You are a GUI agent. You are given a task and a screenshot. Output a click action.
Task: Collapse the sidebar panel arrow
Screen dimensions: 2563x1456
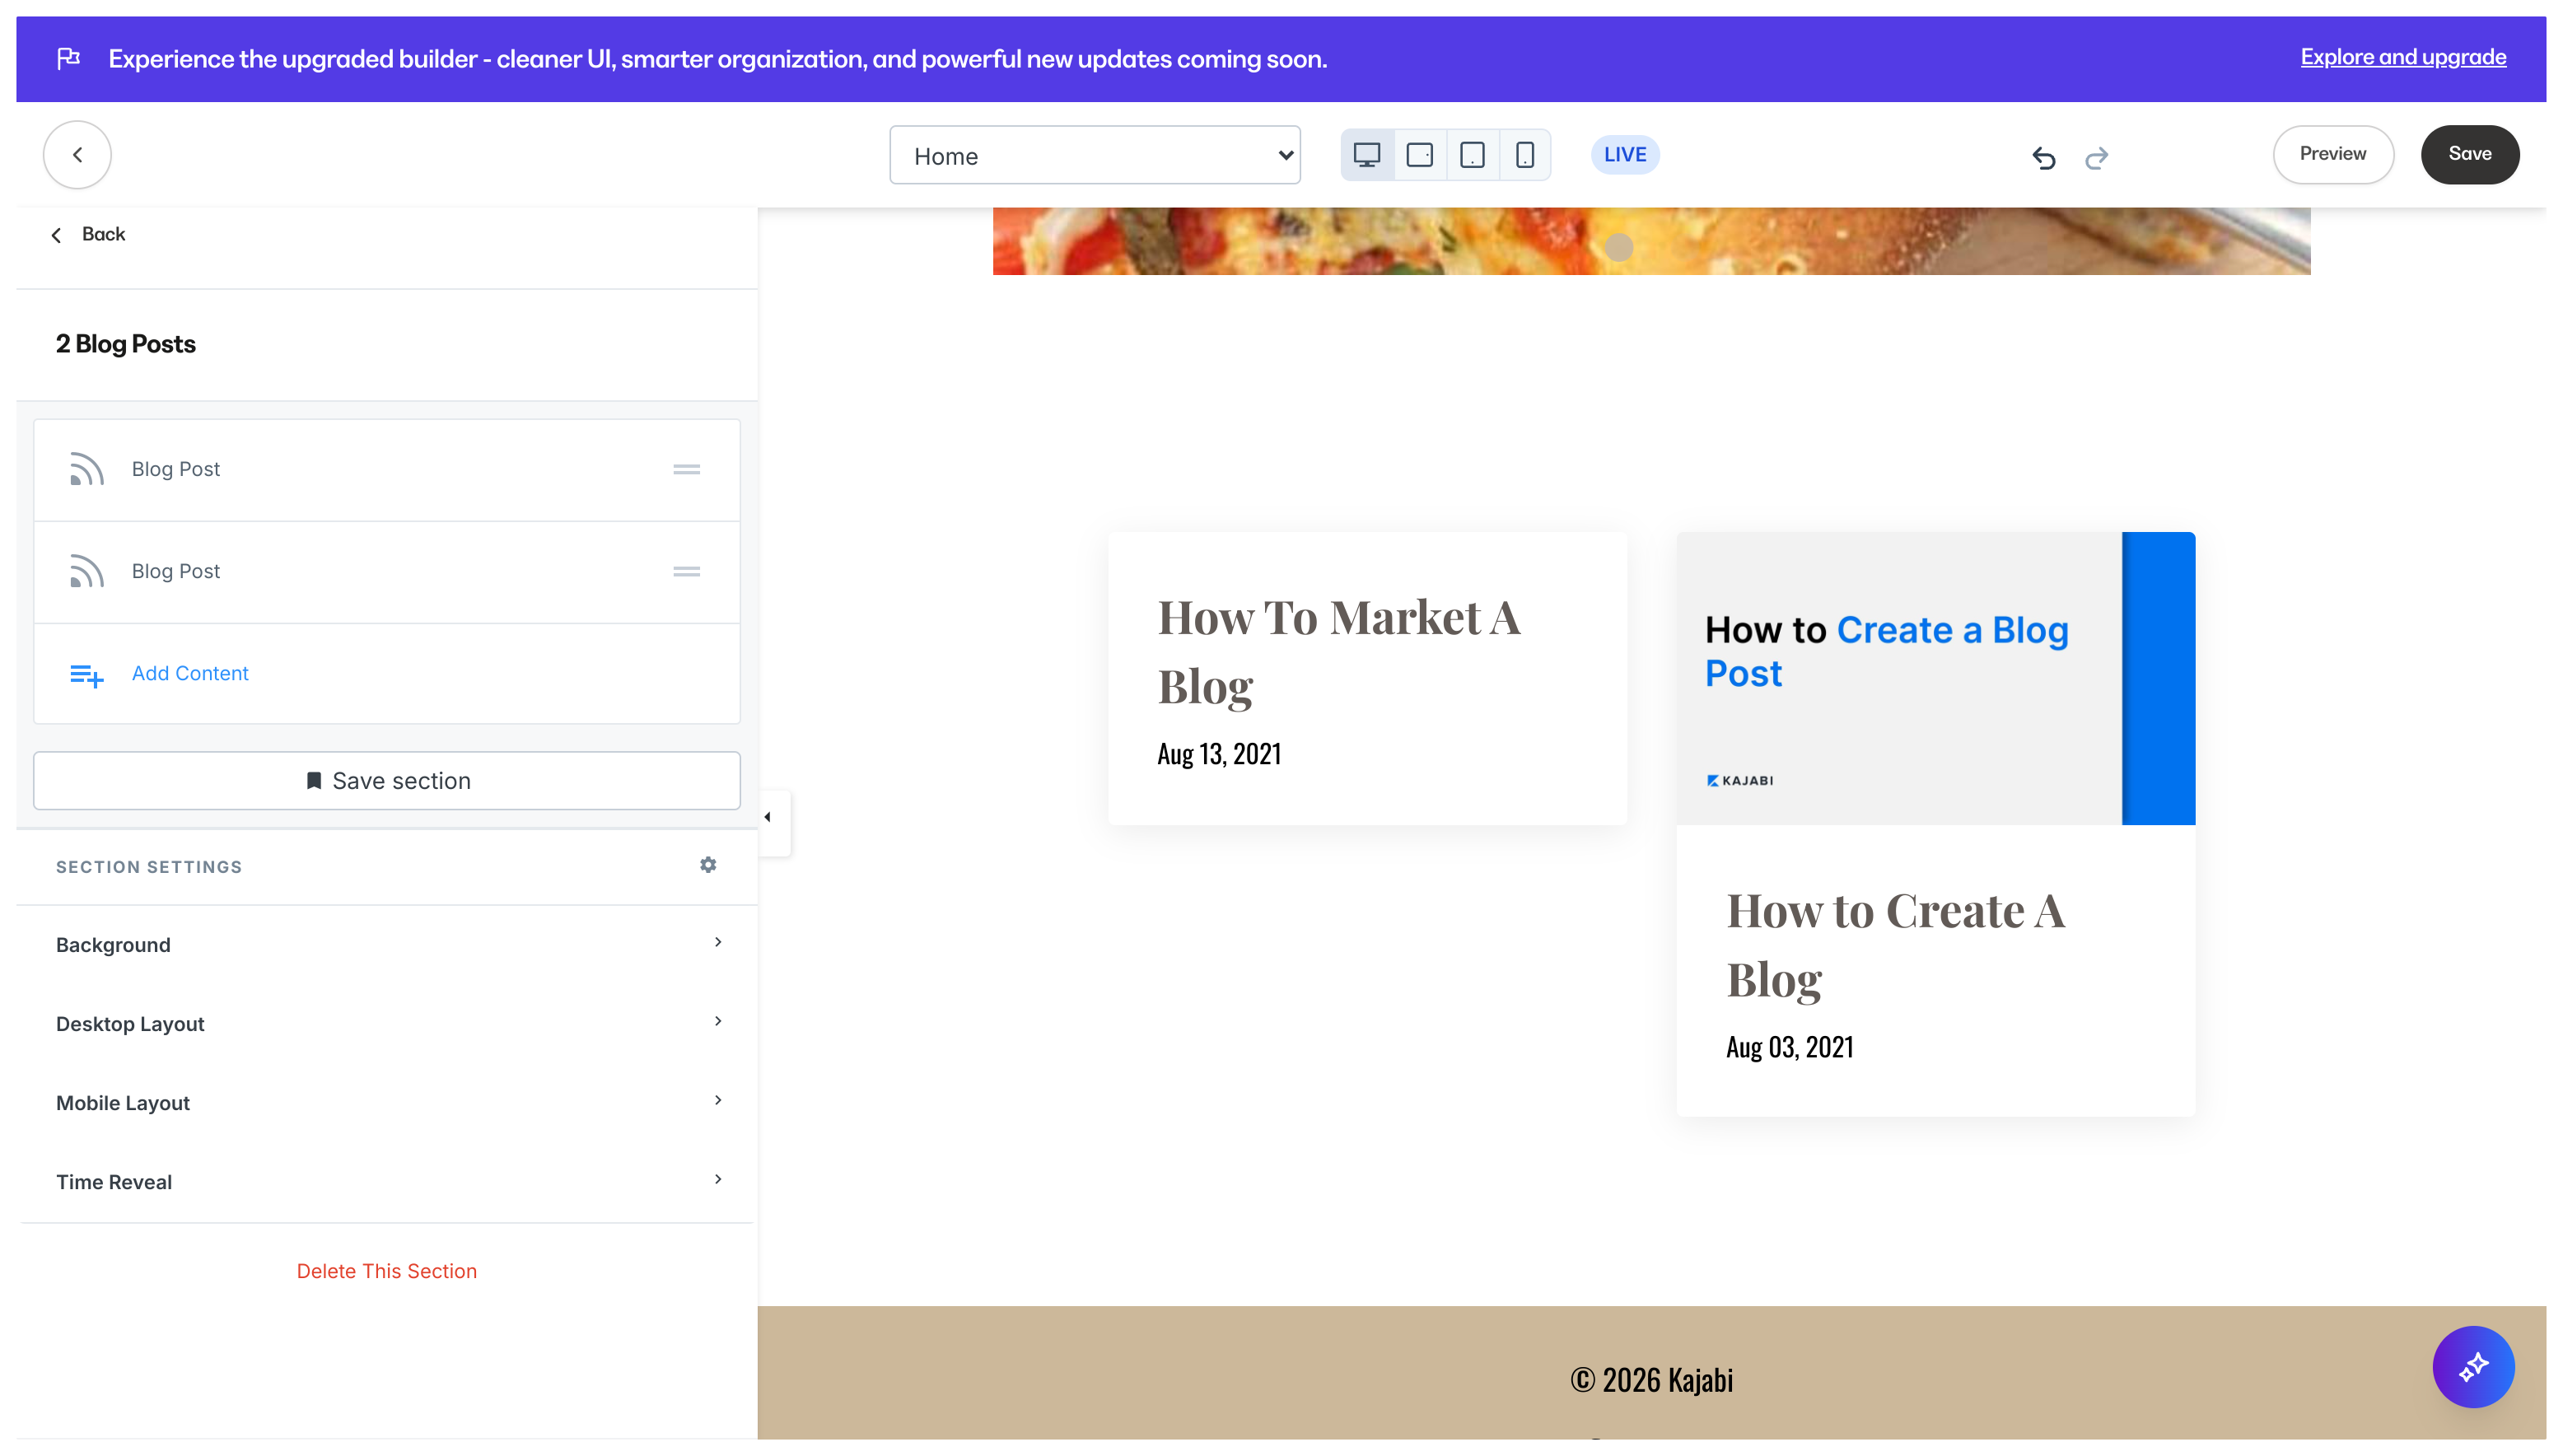[768, 818]
